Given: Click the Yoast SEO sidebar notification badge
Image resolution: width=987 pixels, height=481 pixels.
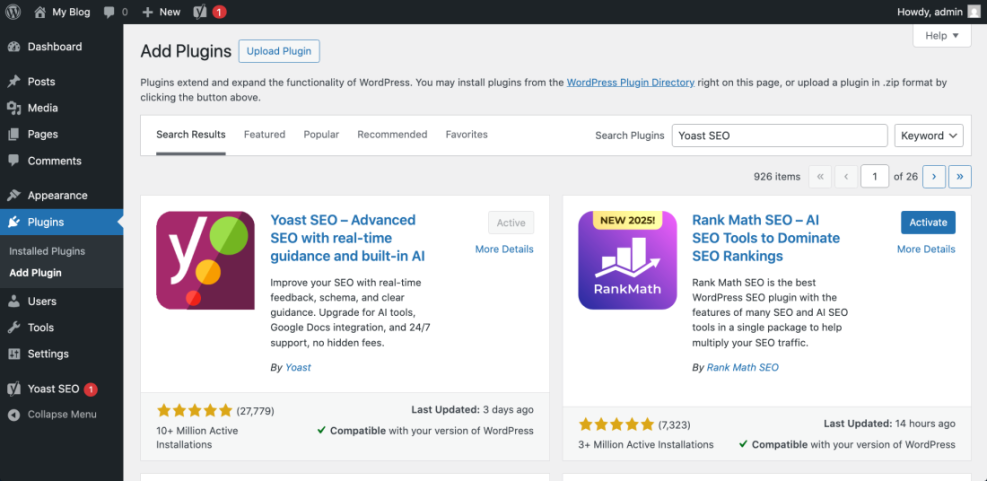Looking at the screenshot, I should [91, 389].
